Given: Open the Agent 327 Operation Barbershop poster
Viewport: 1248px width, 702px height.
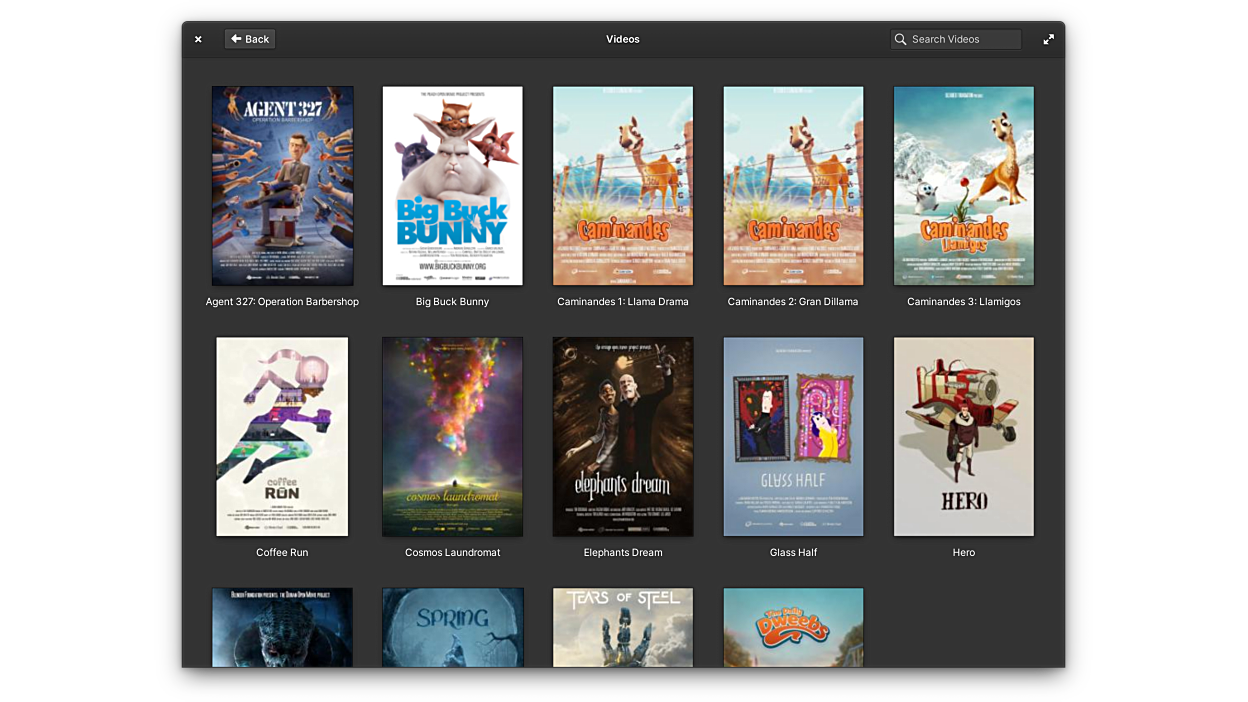Looking at the screenshot, I should [x=282, y=186].
